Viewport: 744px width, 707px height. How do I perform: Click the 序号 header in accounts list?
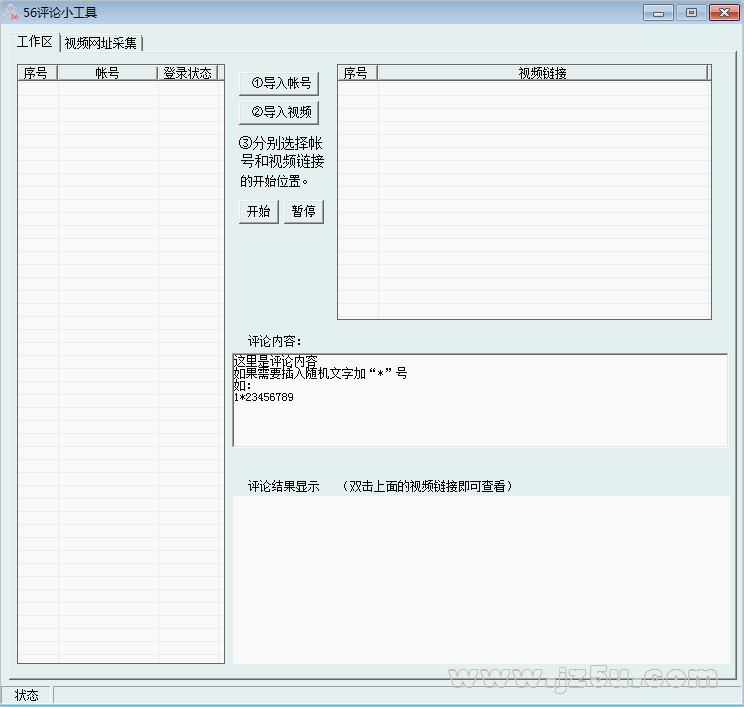tap(37, 73)
